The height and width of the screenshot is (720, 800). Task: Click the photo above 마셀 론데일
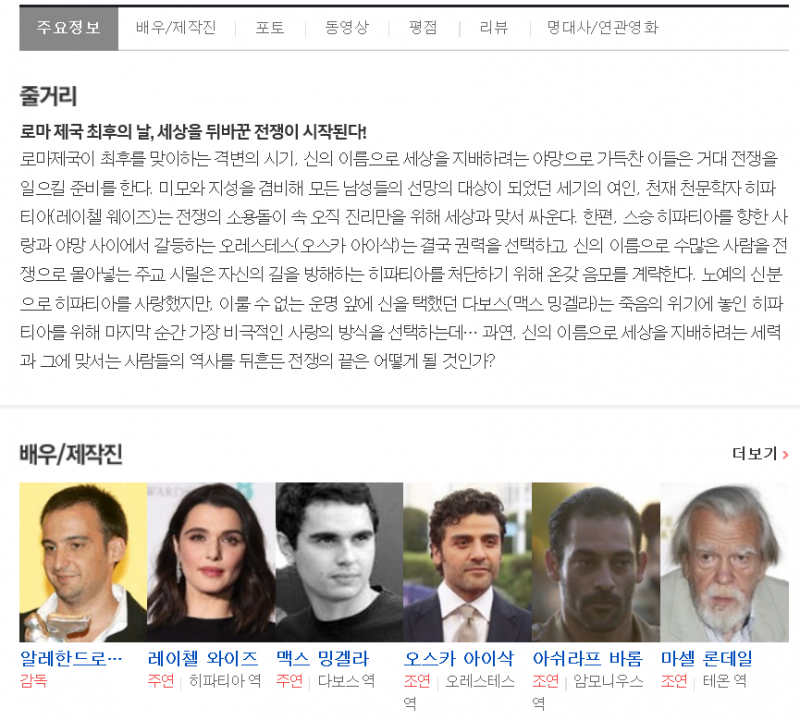pyautogui.click(x=723, y=562)
